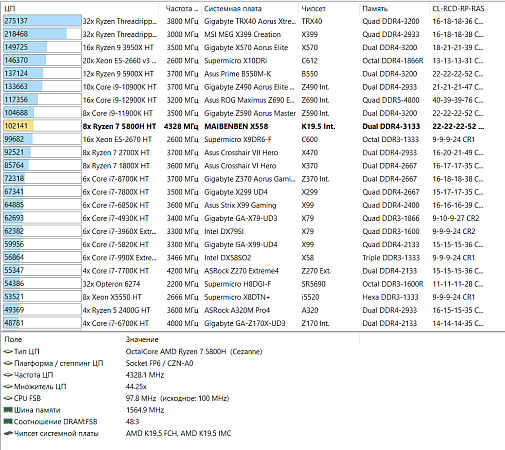Click the icon beside Платформа / степпинг ЦП

click(x=8, y=363)
